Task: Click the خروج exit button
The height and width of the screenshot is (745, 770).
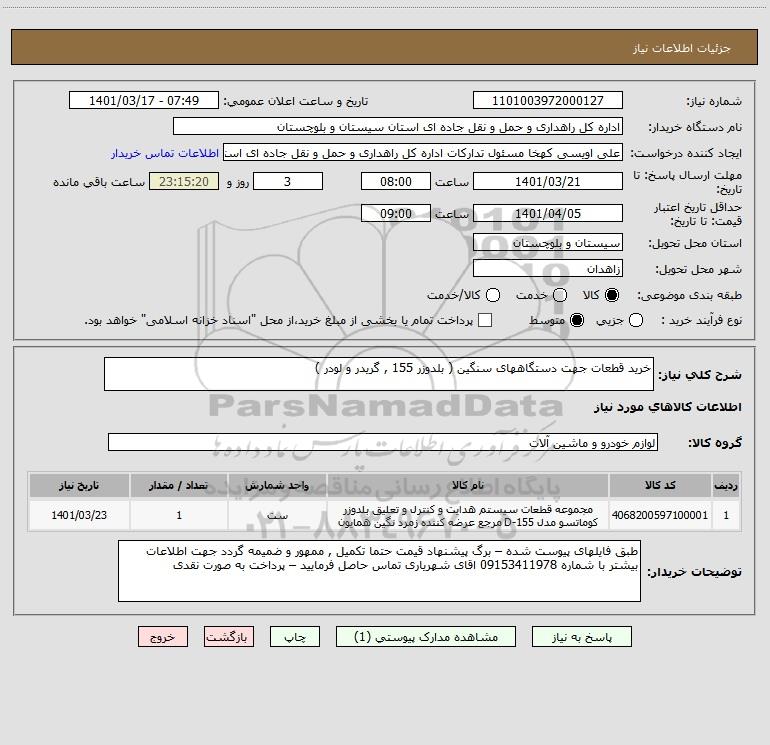Action: 163,637
